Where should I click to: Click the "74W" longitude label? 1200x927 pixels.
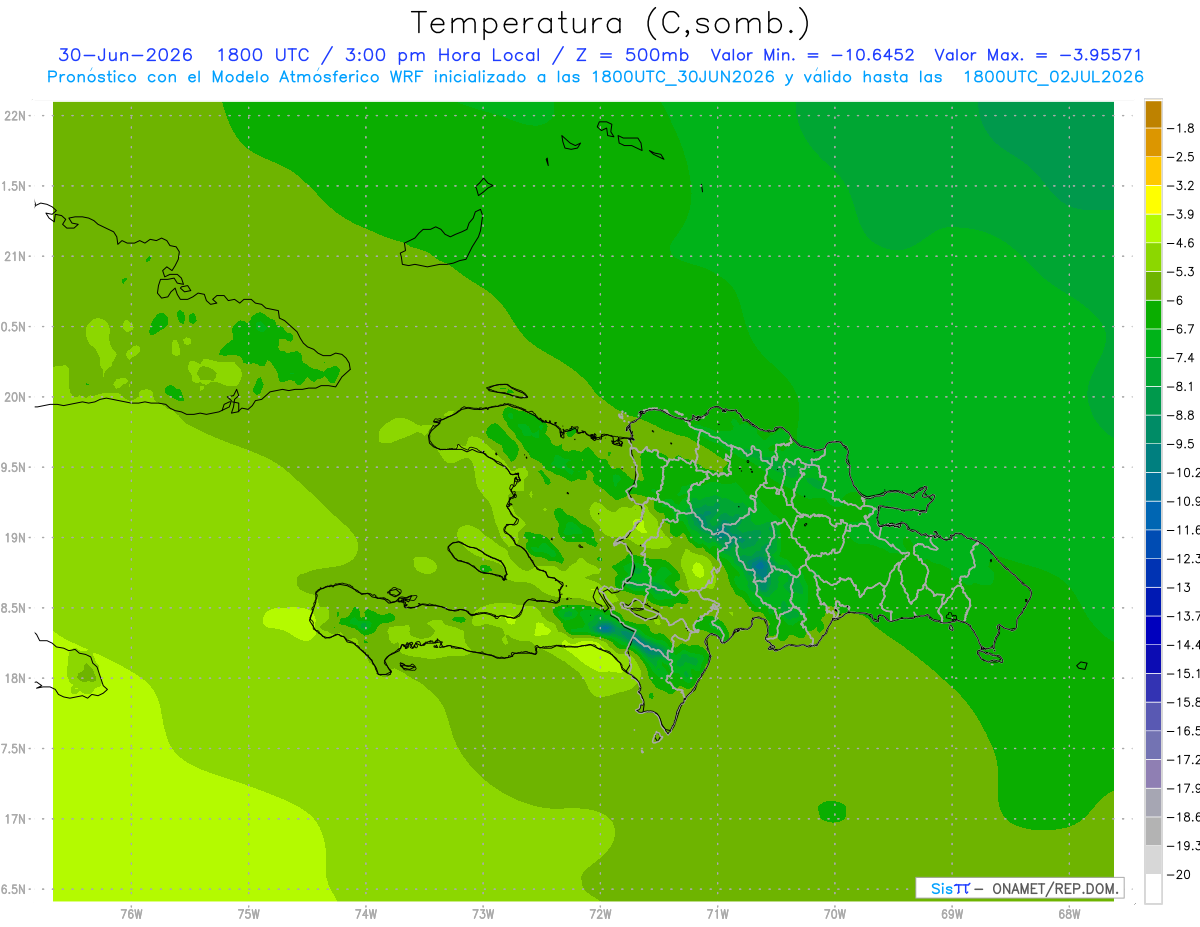click(366, 913)
